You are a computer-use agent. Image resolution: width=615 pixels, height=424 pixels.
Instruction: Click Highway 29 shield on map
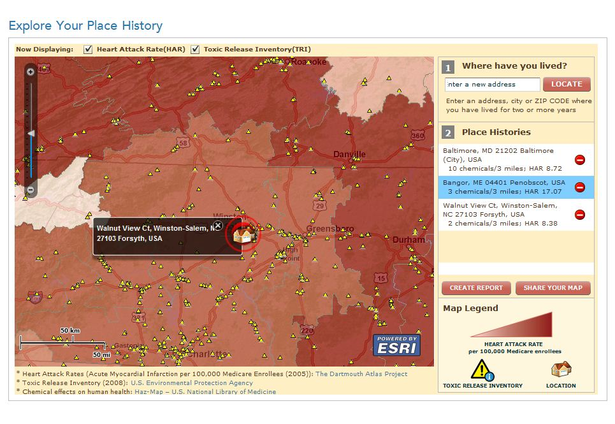320,206
